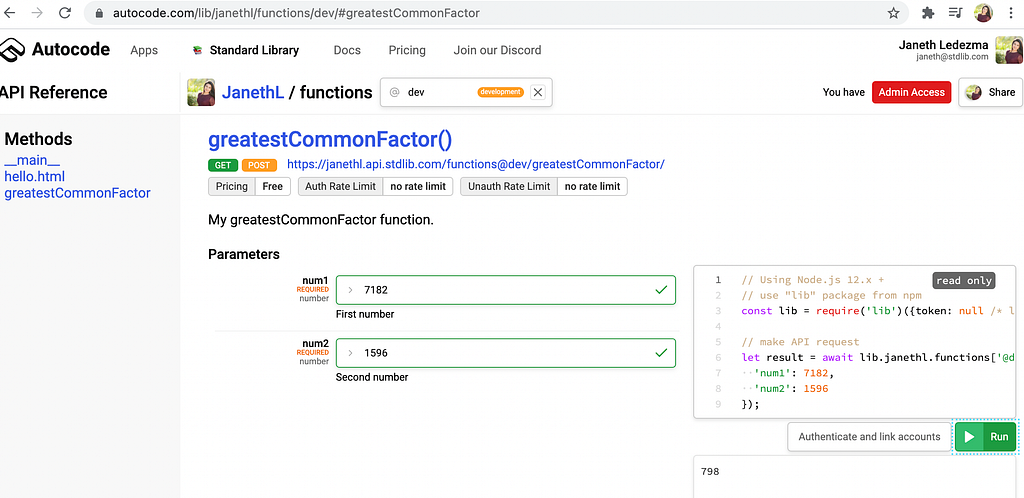Viewport: 1024px width, 498px height.
Task: Click the greatestCommonFactor() heading
Action: (x=330, y=139)
